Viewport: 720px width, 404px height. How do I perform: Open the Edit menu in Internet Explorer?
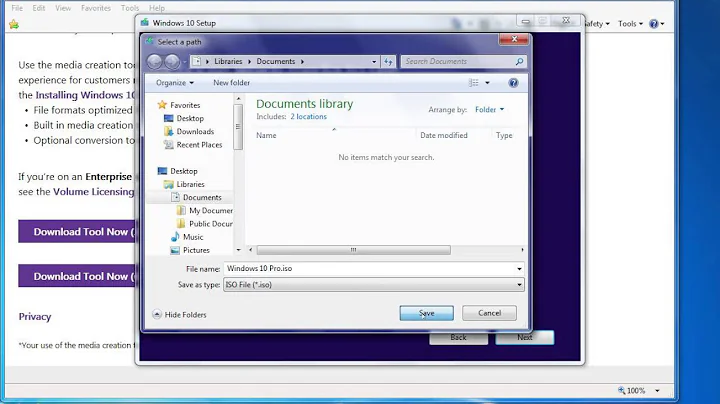(39, 8)
